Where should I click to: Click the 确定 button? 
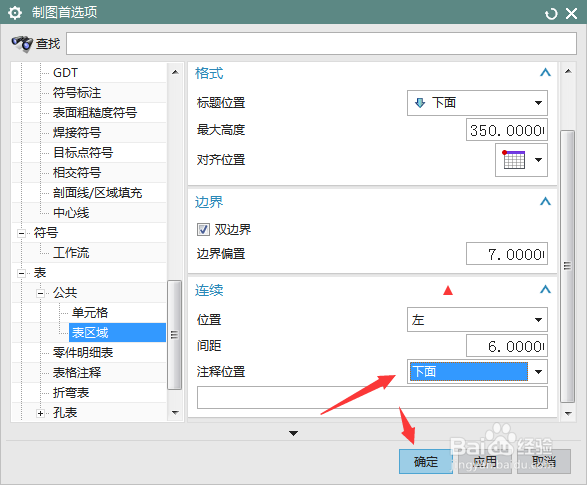point(426,461)
